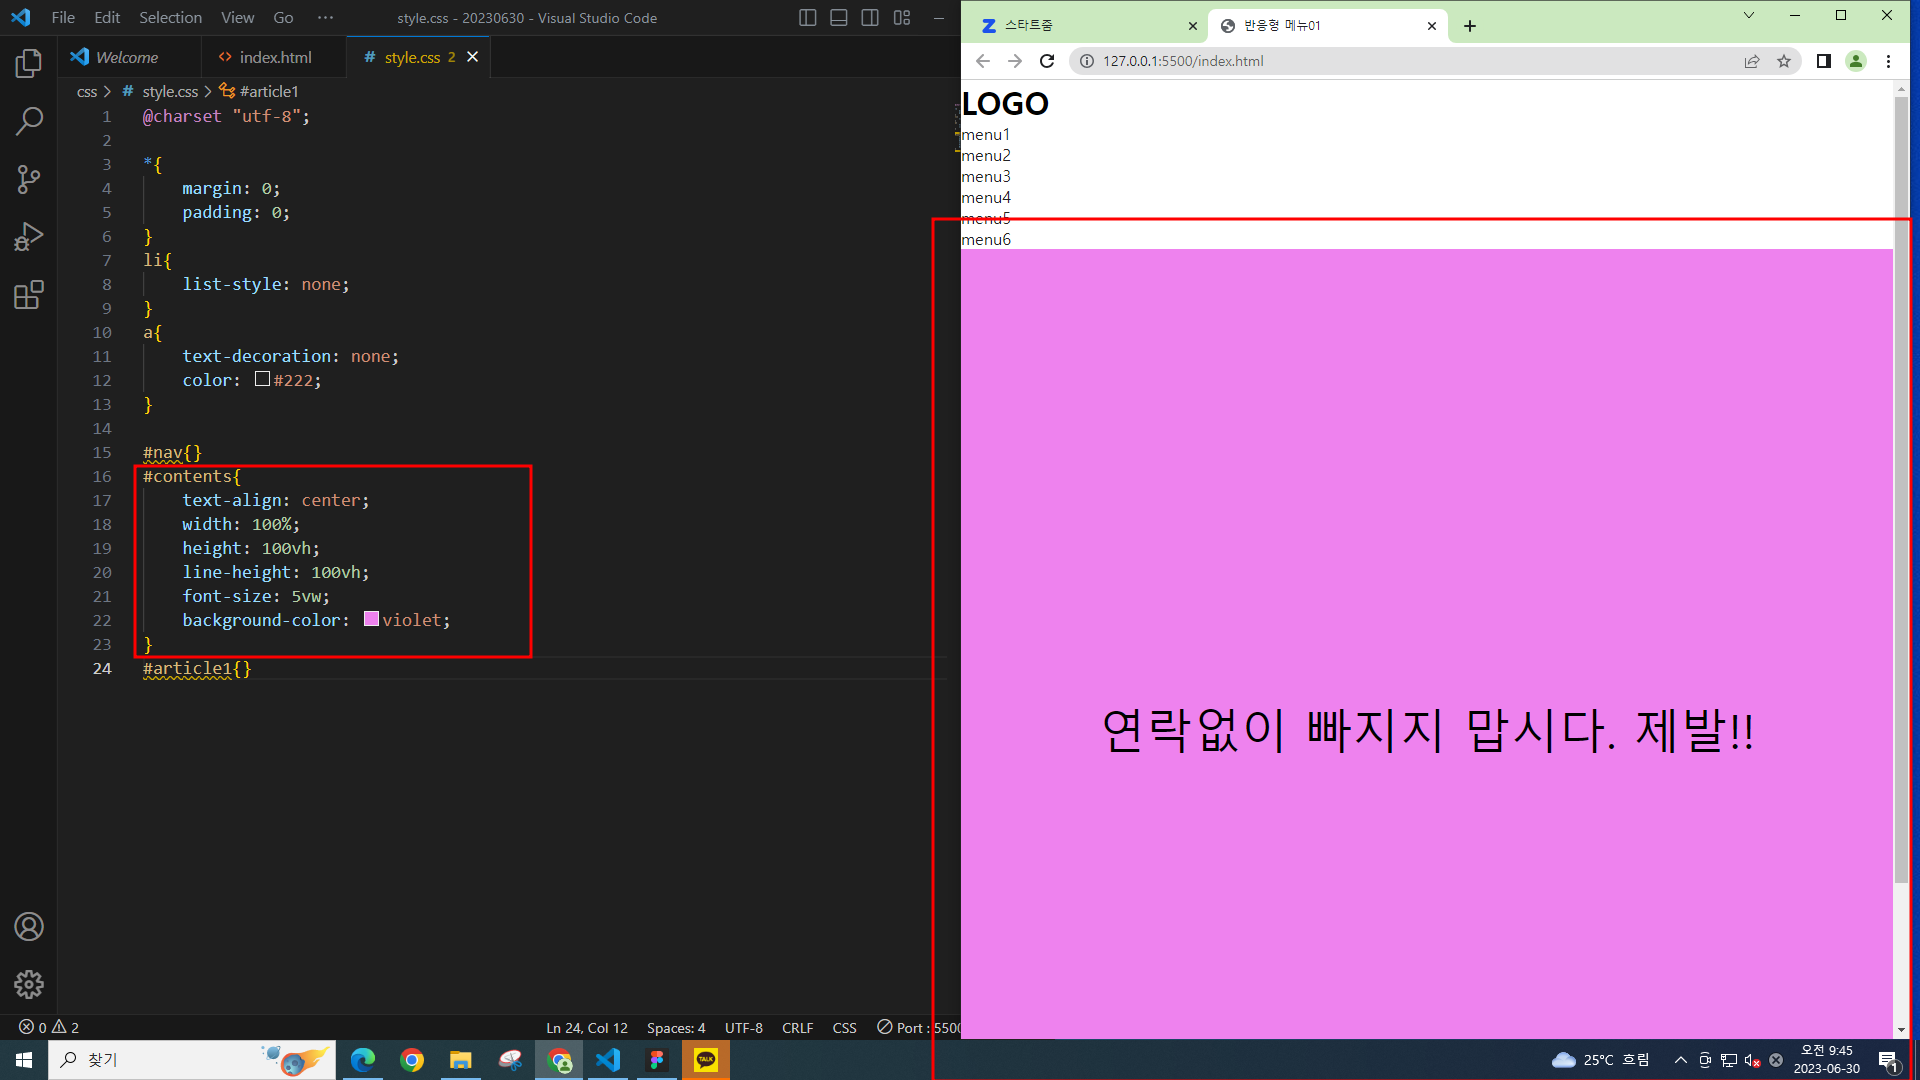Toggle the primary side bar layout button
Viewport: 1920px width, 1080px height.
coord(808,18)
